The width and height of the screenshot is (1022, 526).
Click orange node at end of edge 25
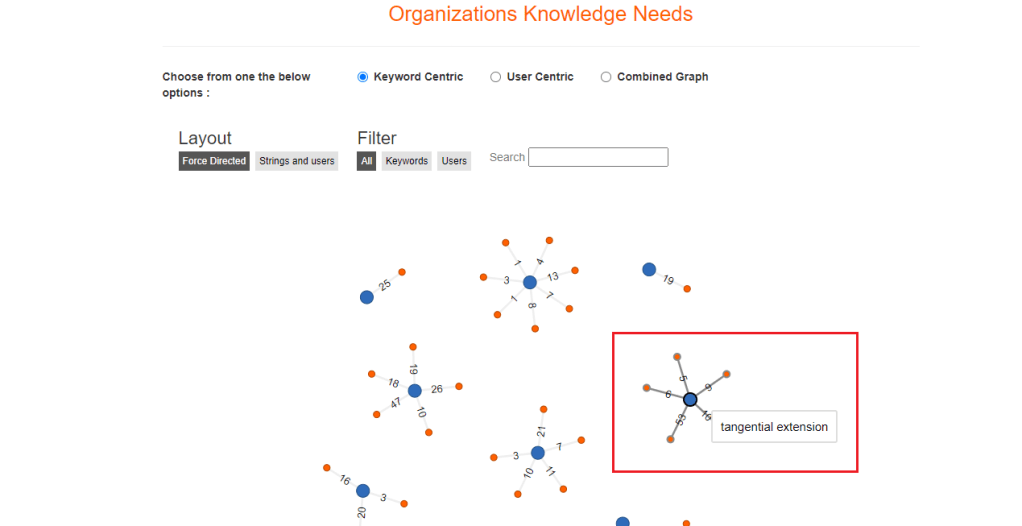[x=402, y=272]
